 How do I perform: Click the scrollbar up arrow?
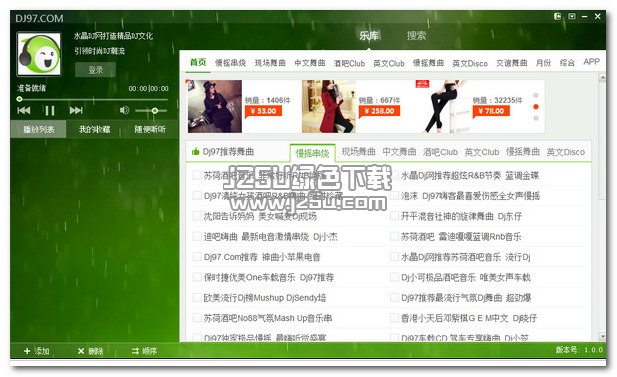(x=602, y=78)
